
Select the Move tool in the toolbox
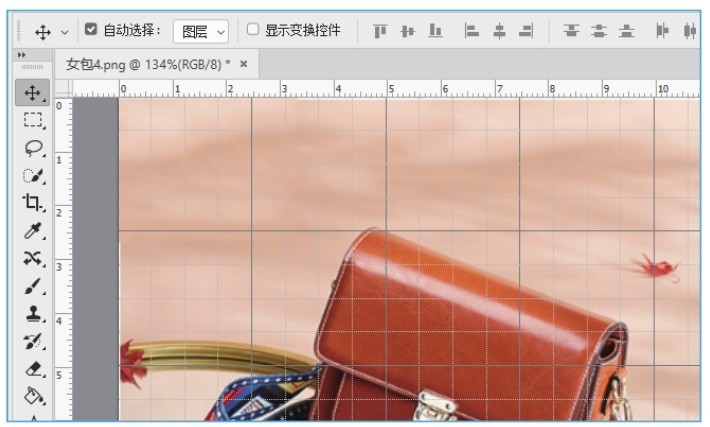point(33,93)
